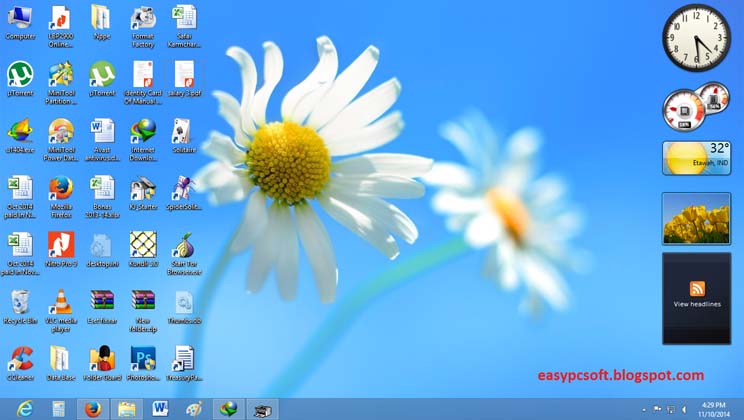Image resolution: width=744 pixels, height=420 pixels.
Task: Select the desktop.ini file
Action: 102,250
